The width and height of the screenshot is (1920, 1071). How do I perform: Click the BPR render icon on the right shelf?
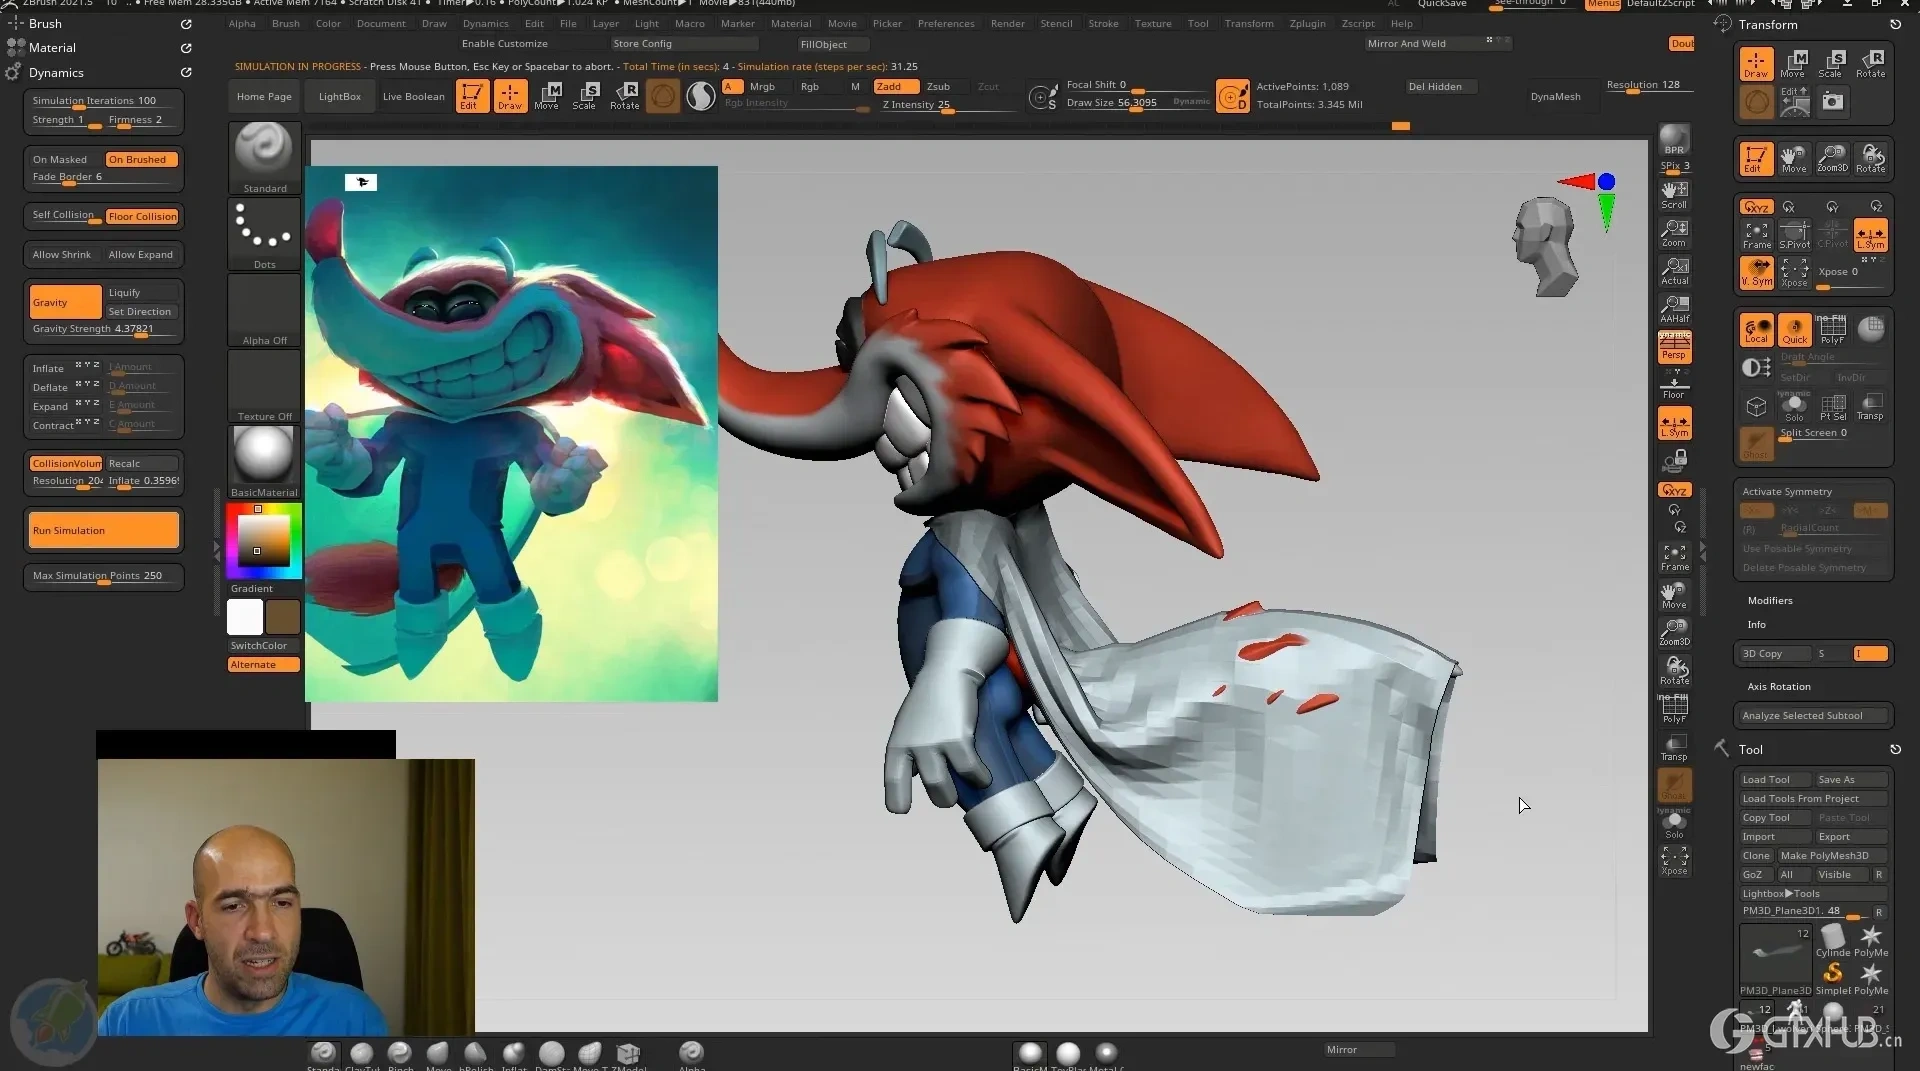pos(1675,140)
